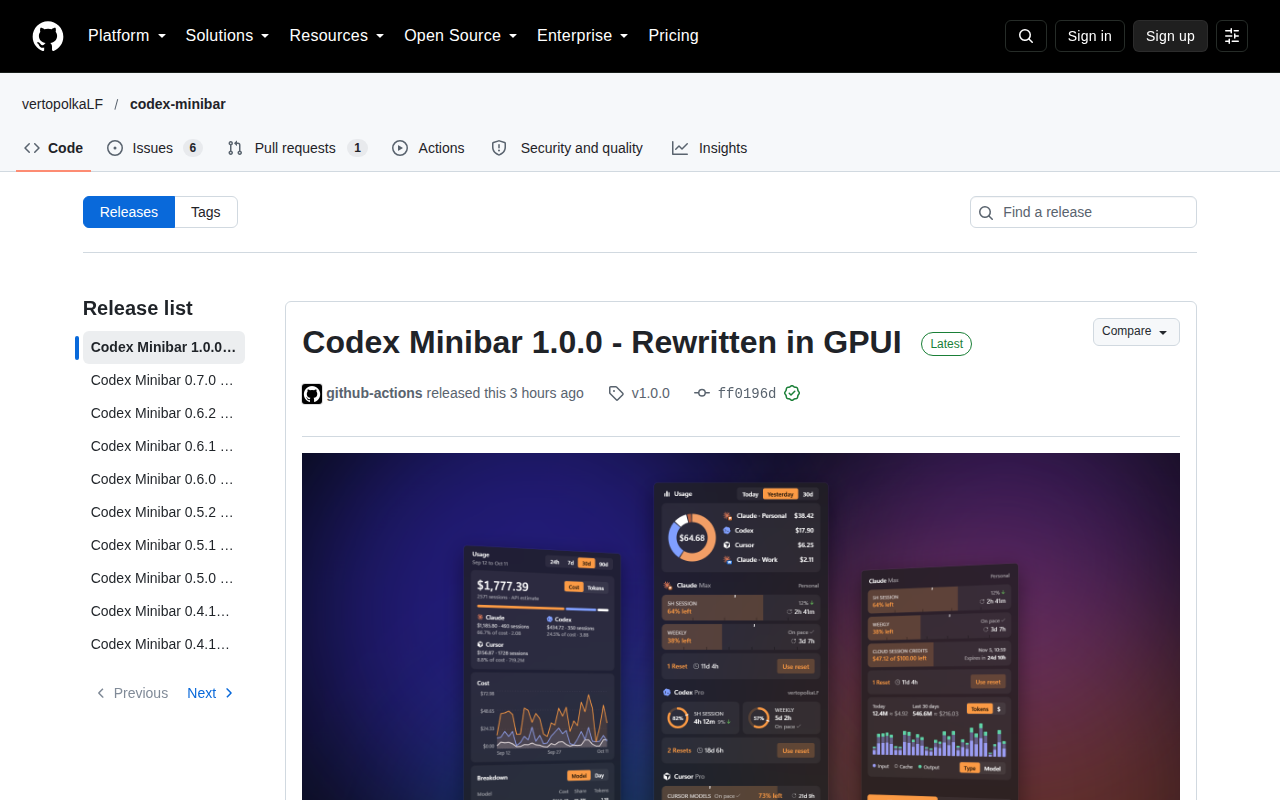The width and height of the screenshot is (1280, 800).
Task: Open the release title Codex Minibar 1.0.0
Action: click(602, 342)
